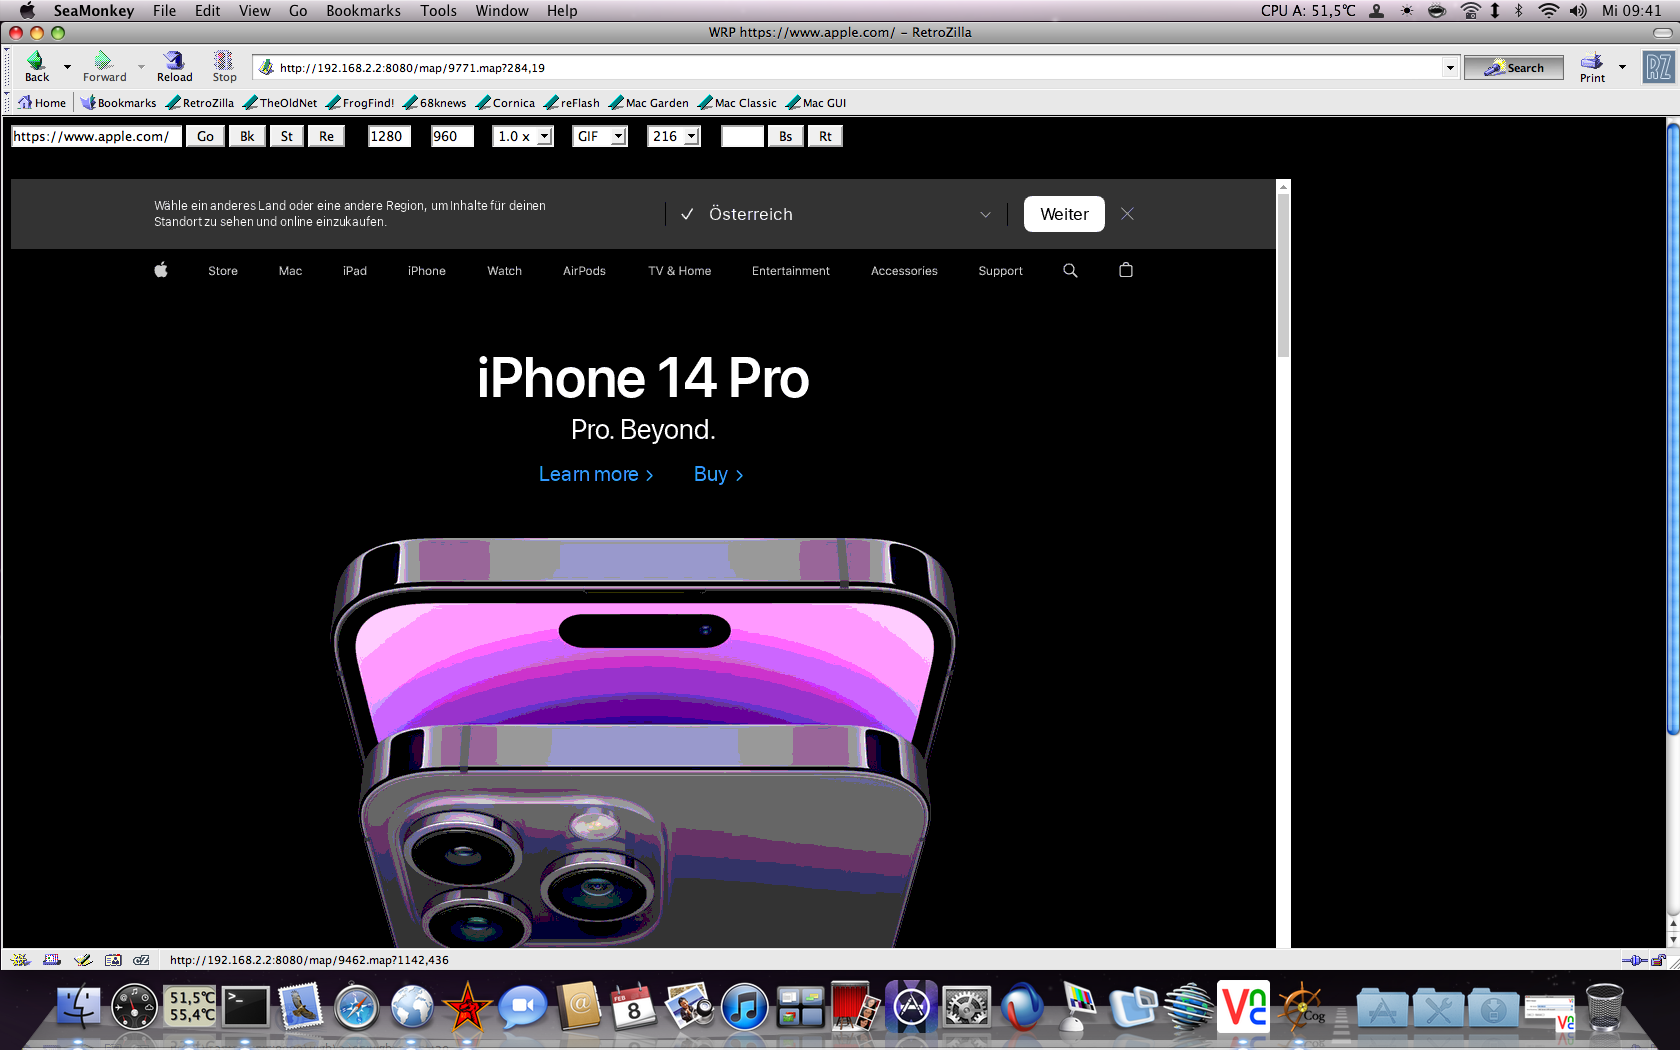Open iChat from the Dock
The height and width of the screenshot is (1050, 1680).
coord(523,1006)
